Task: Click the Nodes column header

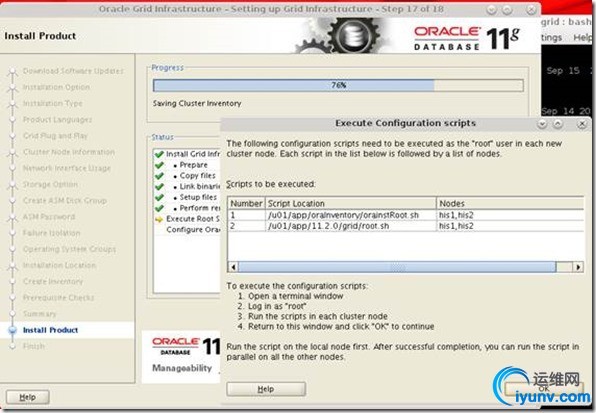Action: click(510, 203)
